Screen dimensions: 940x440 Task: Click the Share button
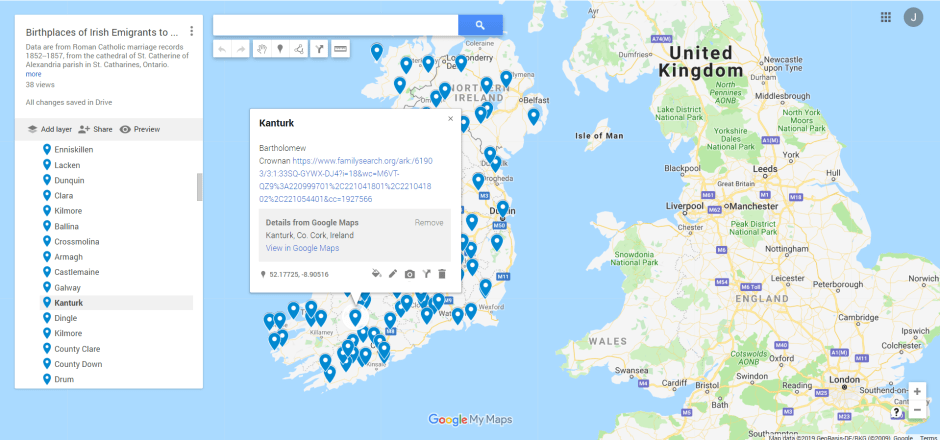(x=95, y=129)
